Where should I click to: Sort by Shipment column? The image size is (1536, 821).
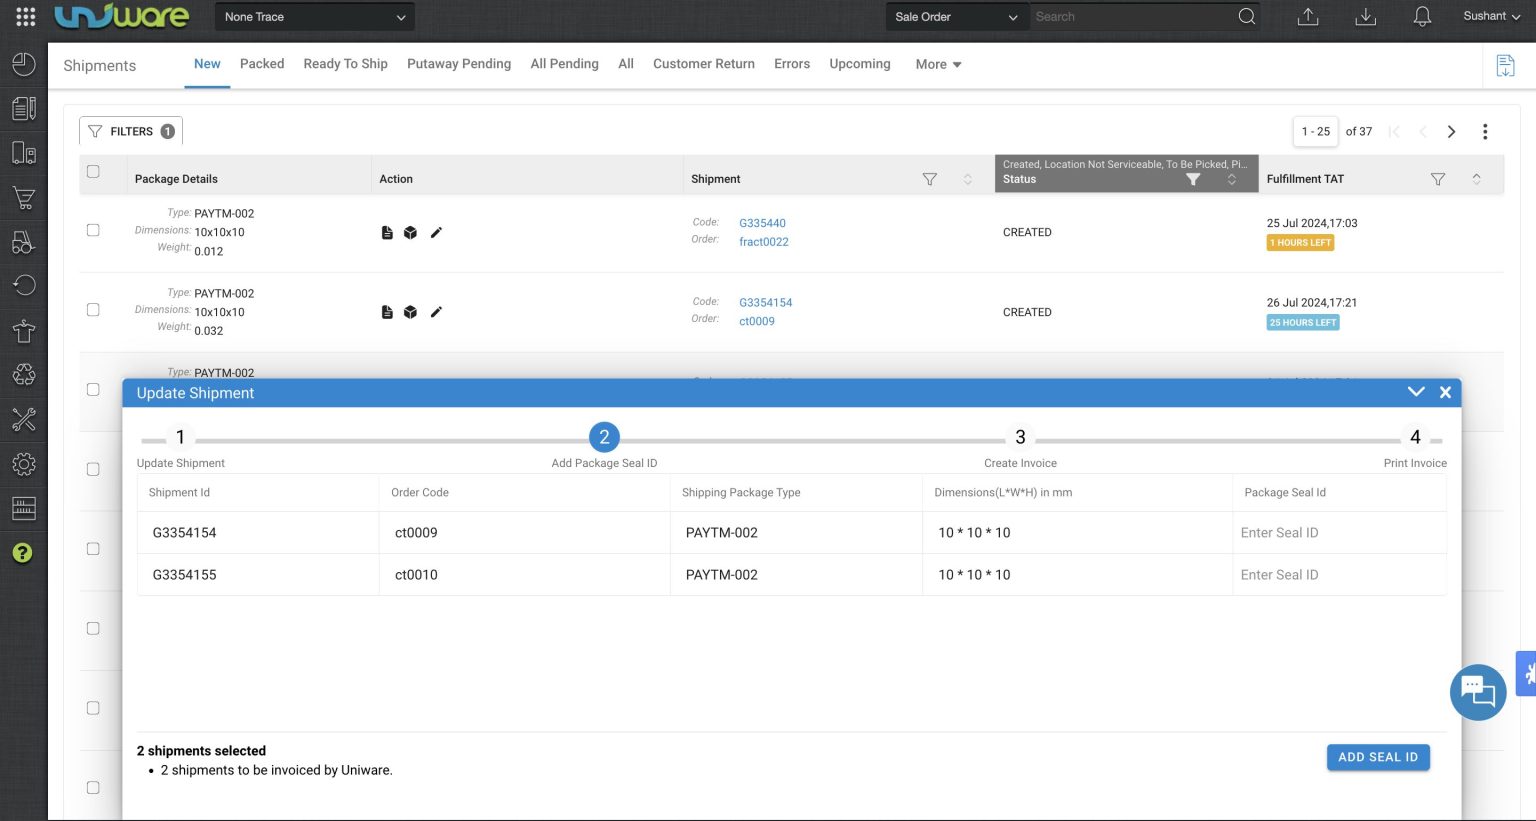967,179
